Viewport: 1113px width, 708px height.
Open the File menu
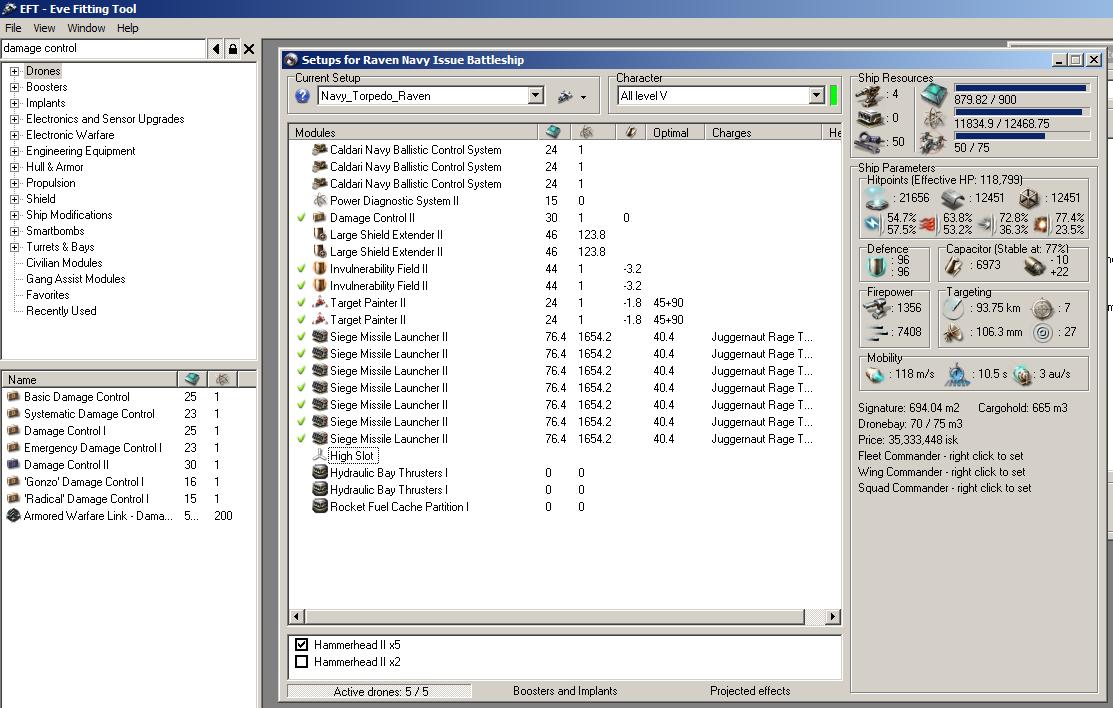coord(13,28)
